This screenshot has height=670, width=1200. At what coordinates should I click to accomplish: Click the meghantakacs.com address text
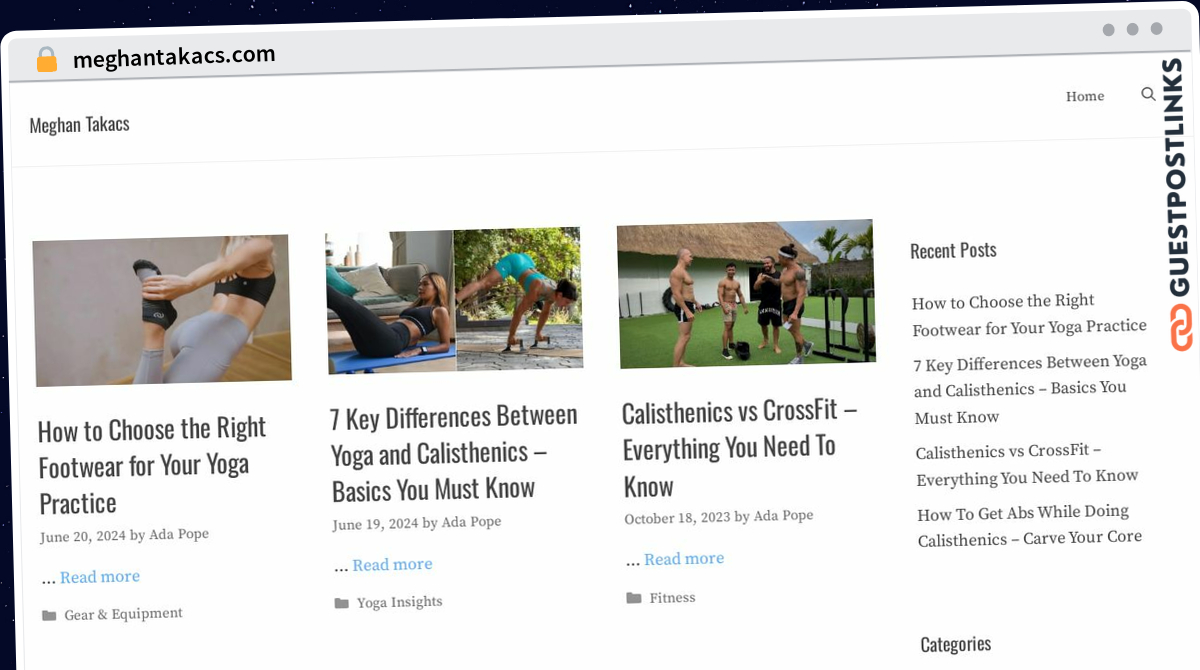click(x=174, y=57)
